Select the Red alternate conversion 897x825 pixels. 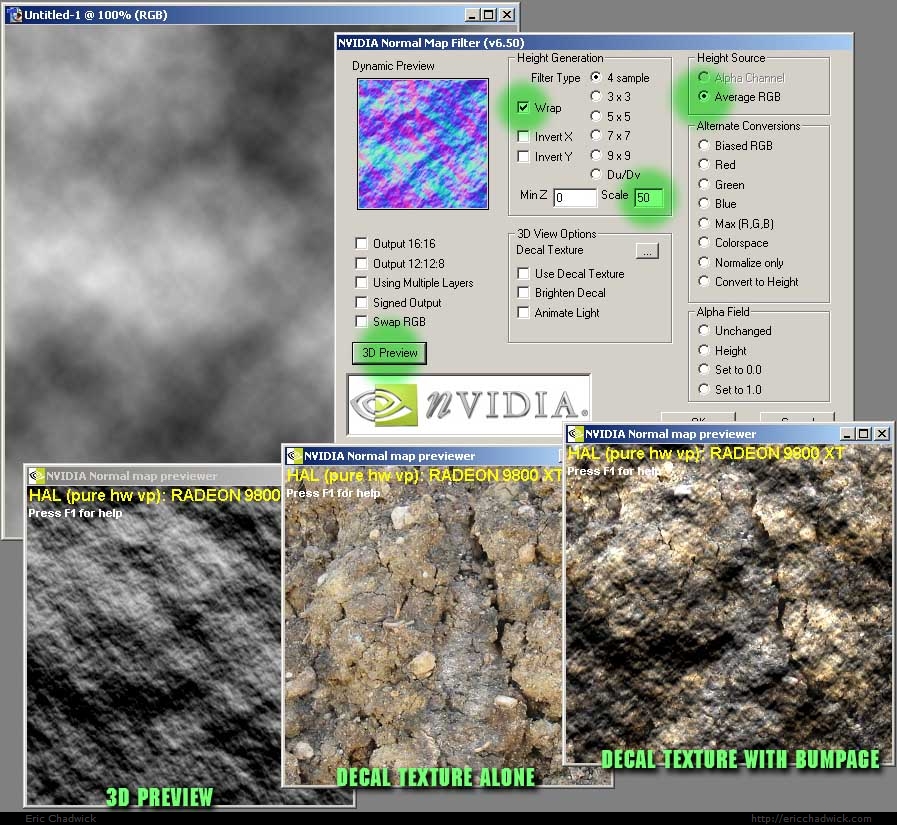(704, 165)
